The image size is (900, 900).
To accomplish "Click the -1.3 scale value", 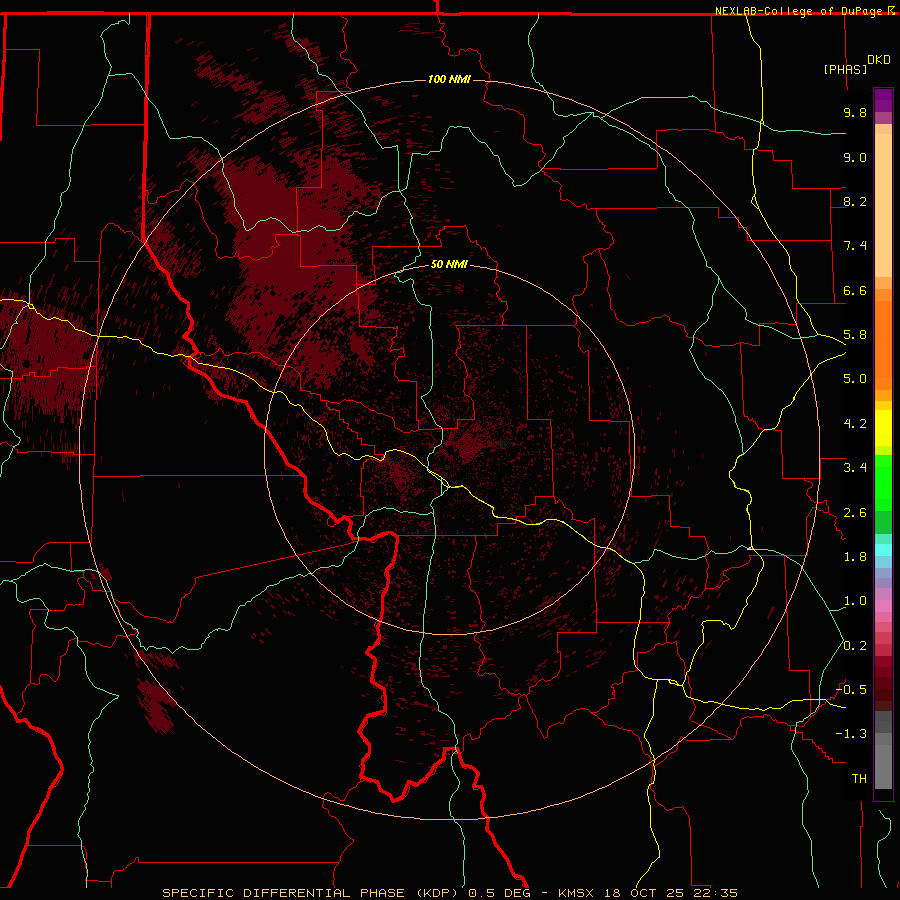I will point(852,734).
